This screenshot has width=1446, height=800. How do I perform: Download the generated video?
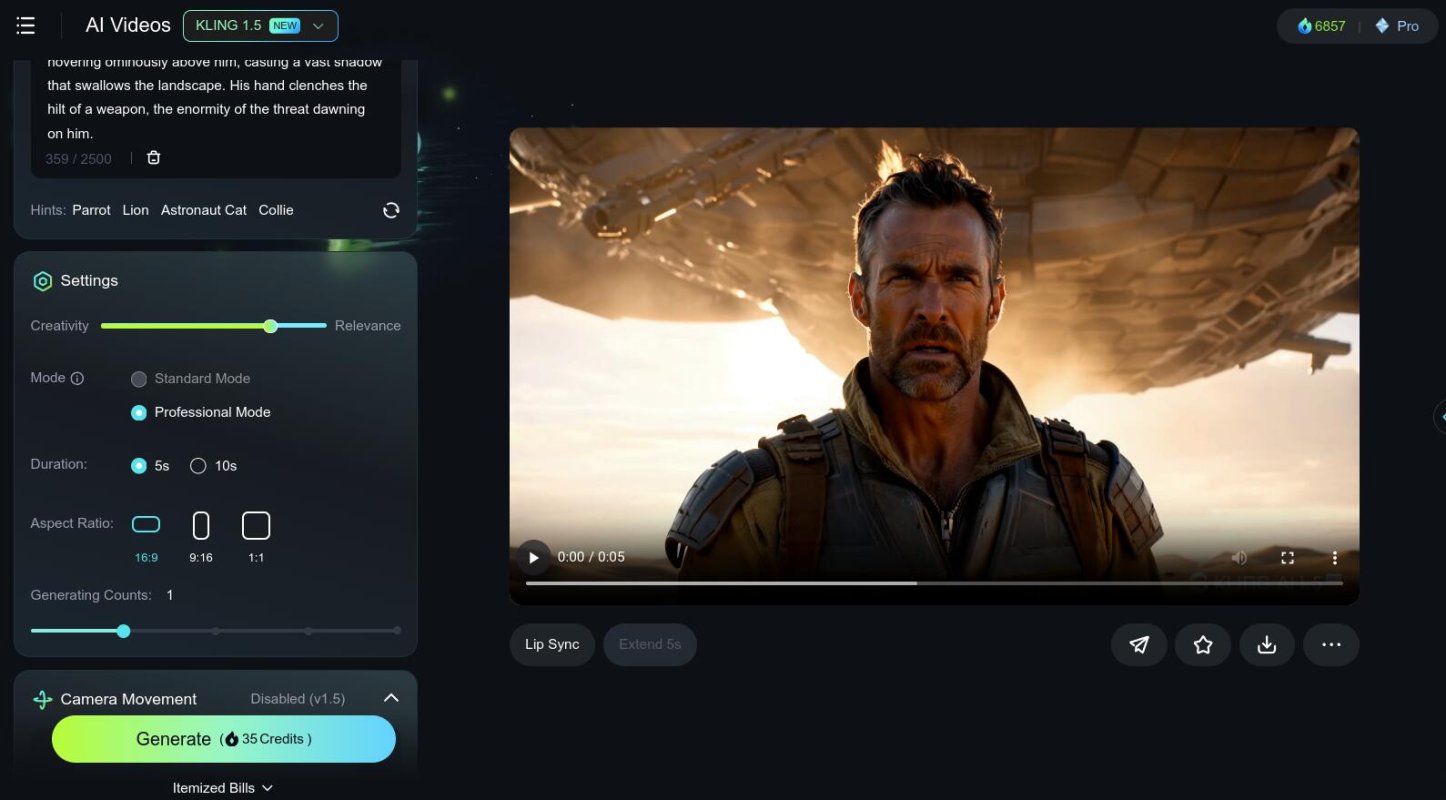click(x=1267, y=645)
